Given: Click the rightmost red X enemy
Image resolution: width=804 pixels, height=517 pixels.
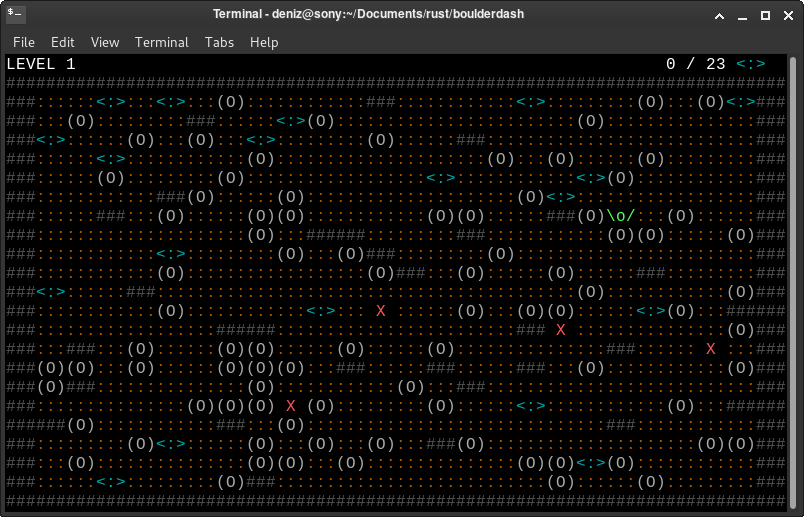Looking at the screenshot, I should click(x=711, y=349).
